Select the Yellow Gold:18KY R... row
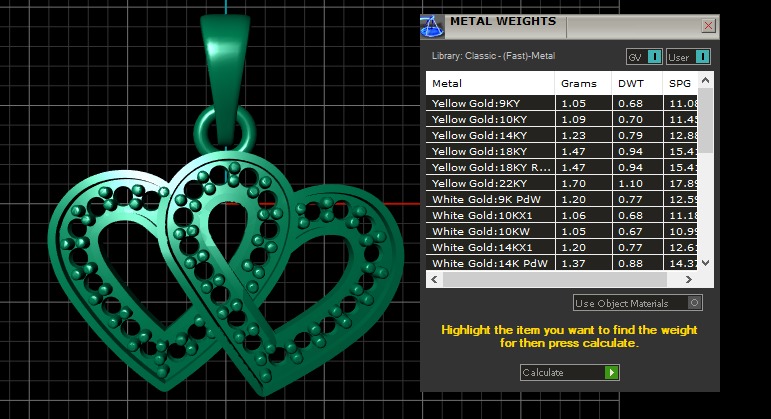 [x=562, y=167]
